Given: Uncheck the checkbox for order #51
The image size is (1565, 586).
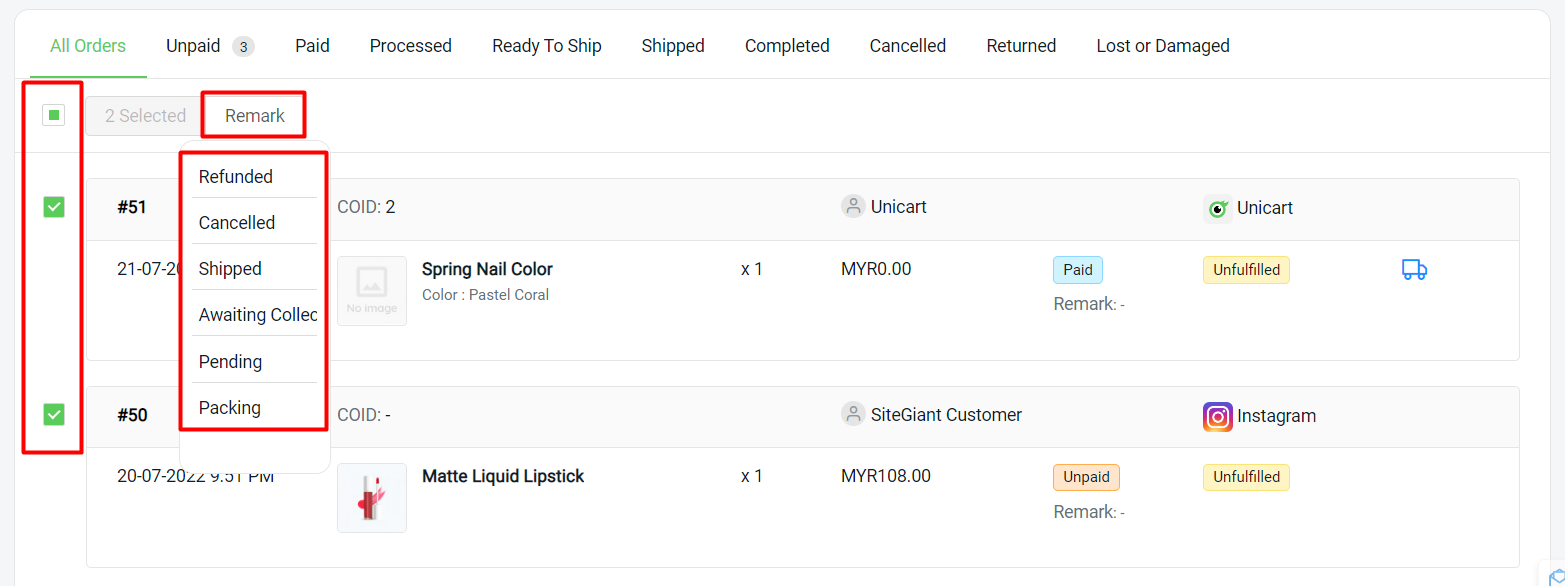Looking at the screenshot, I should coord(52,207).
